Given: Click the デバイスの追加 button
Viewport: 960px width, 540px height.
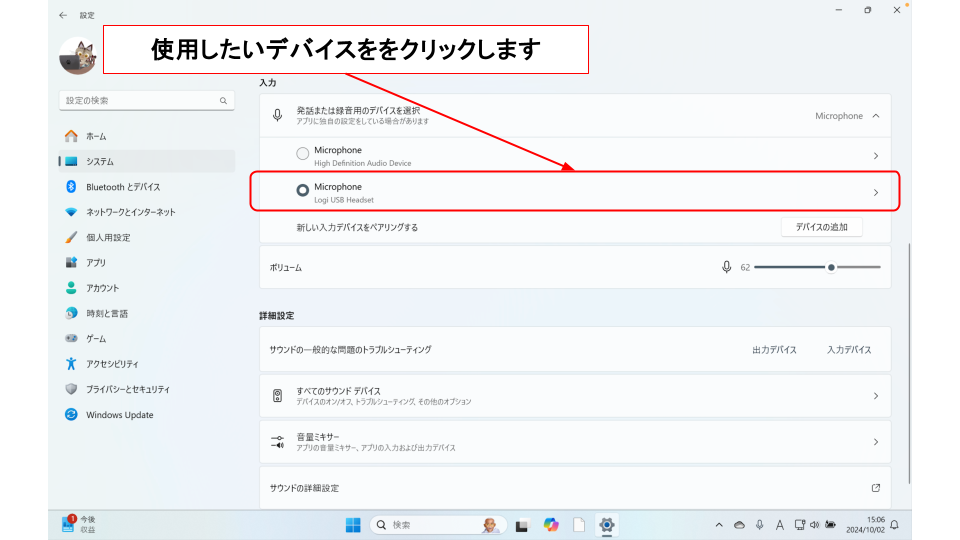Looking at the screenshot, I should (821, 227).
